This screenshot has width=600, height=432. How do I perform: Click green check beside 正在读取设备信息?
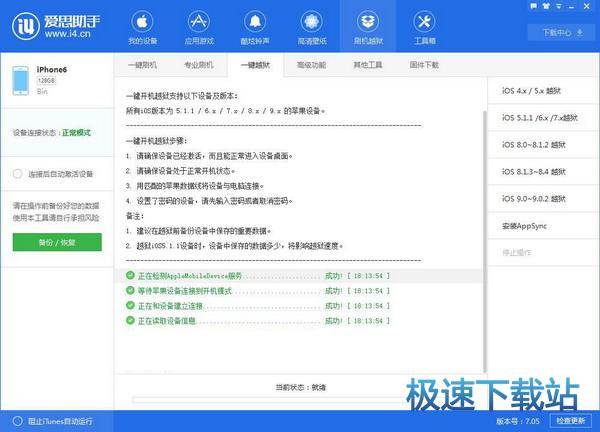pyautogui.click(x=130, y=320)
